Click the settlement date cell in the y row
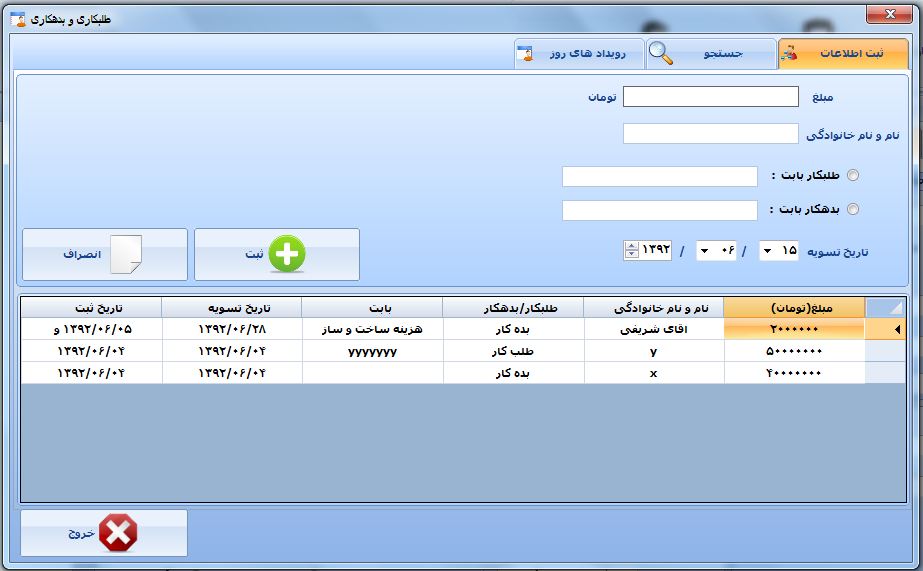This screenshot has width=923, height=571. pyautogui.click(x=231, y=351)
